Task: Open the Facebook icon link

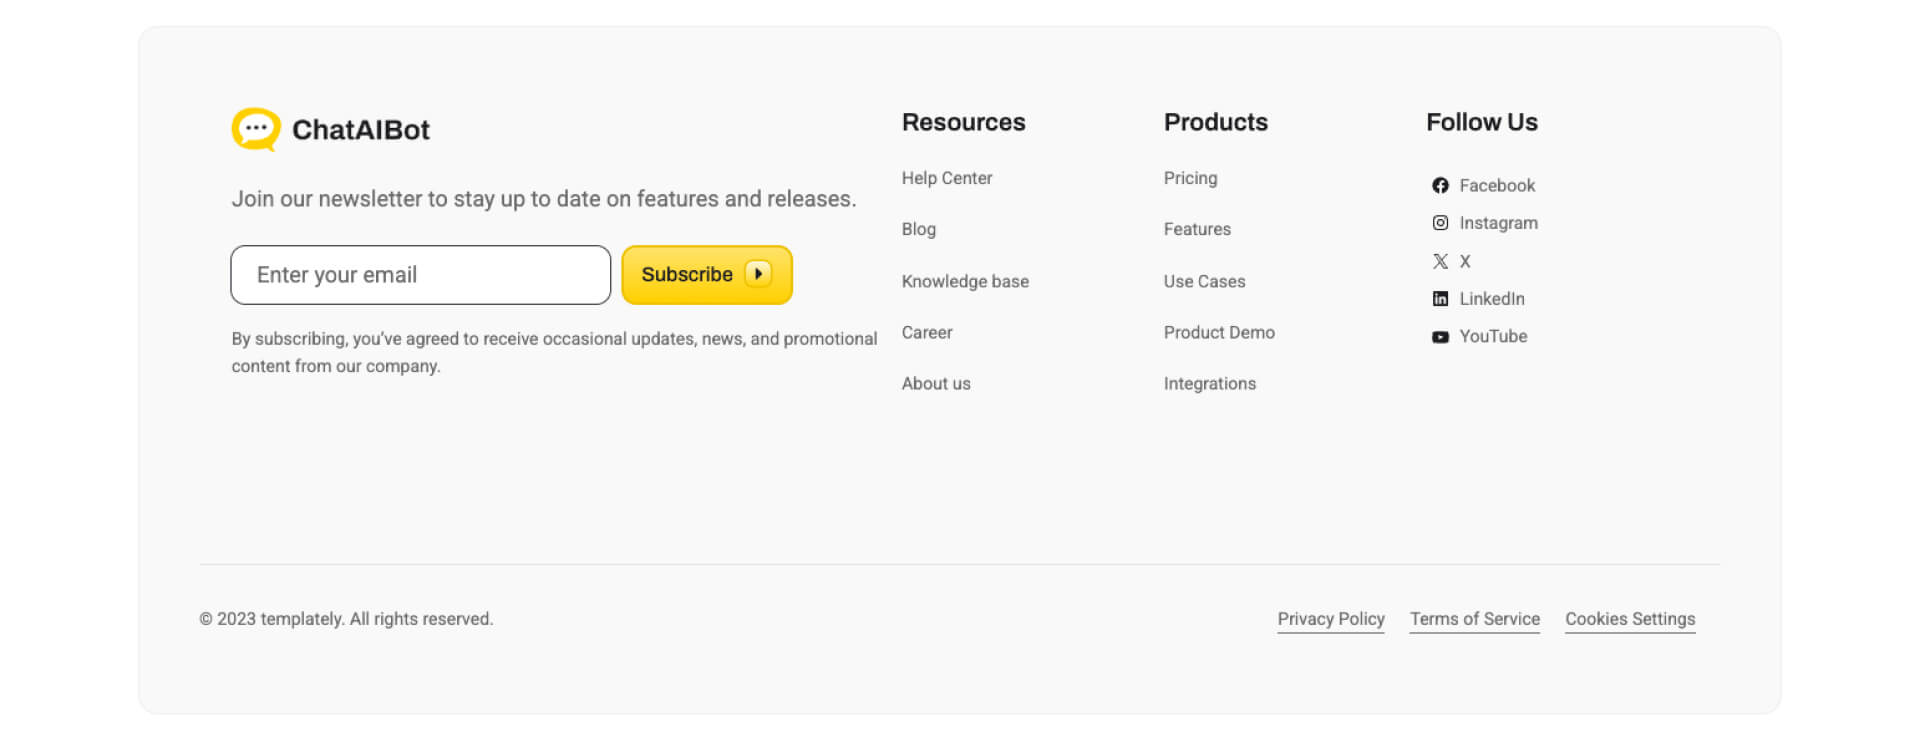Action: (x=1440, y=186)
